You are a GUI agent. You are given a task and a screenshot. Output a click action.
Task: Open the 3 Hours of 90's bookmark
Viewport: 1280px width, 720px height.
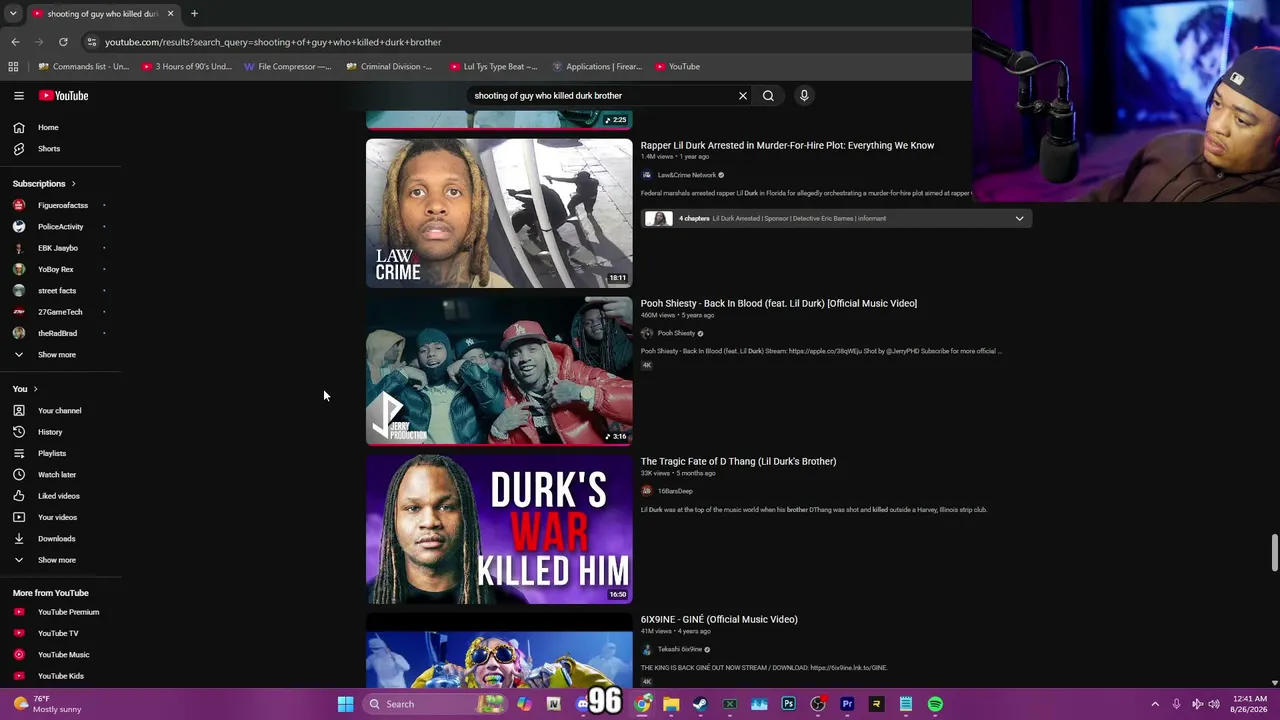187,67
